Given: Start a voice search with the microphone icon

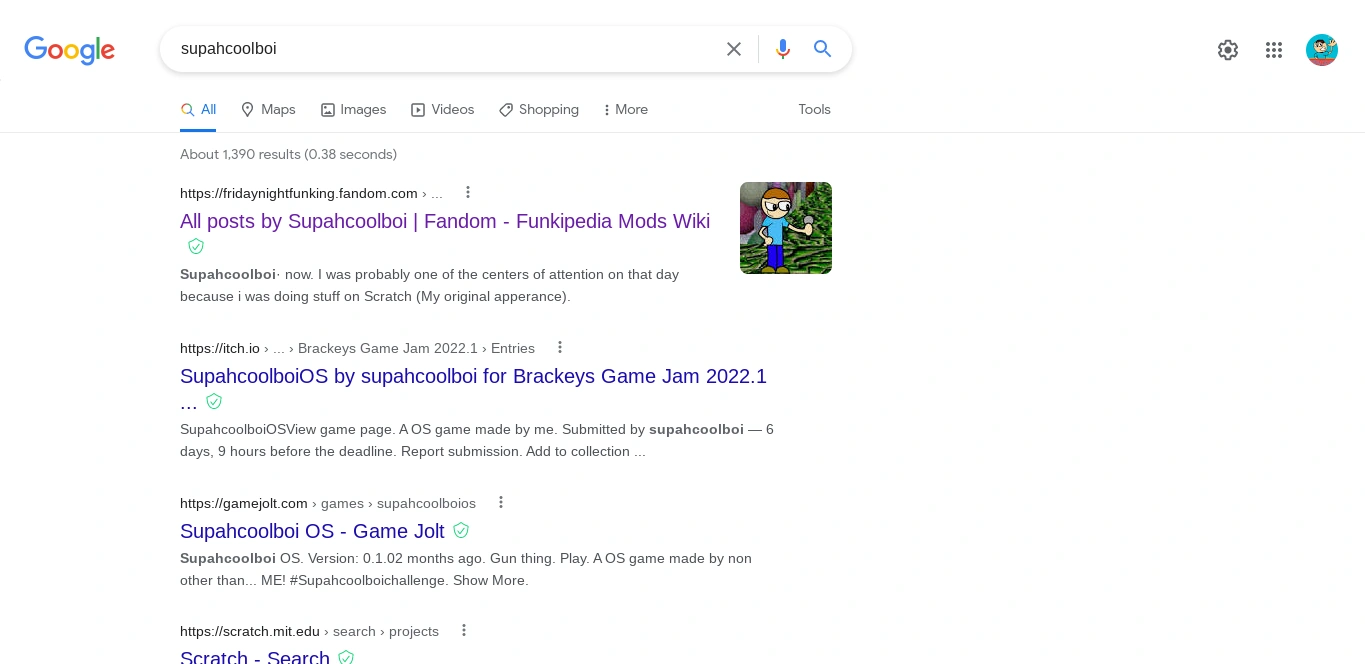Looking at the screenshot, I should tap(783, 49).
